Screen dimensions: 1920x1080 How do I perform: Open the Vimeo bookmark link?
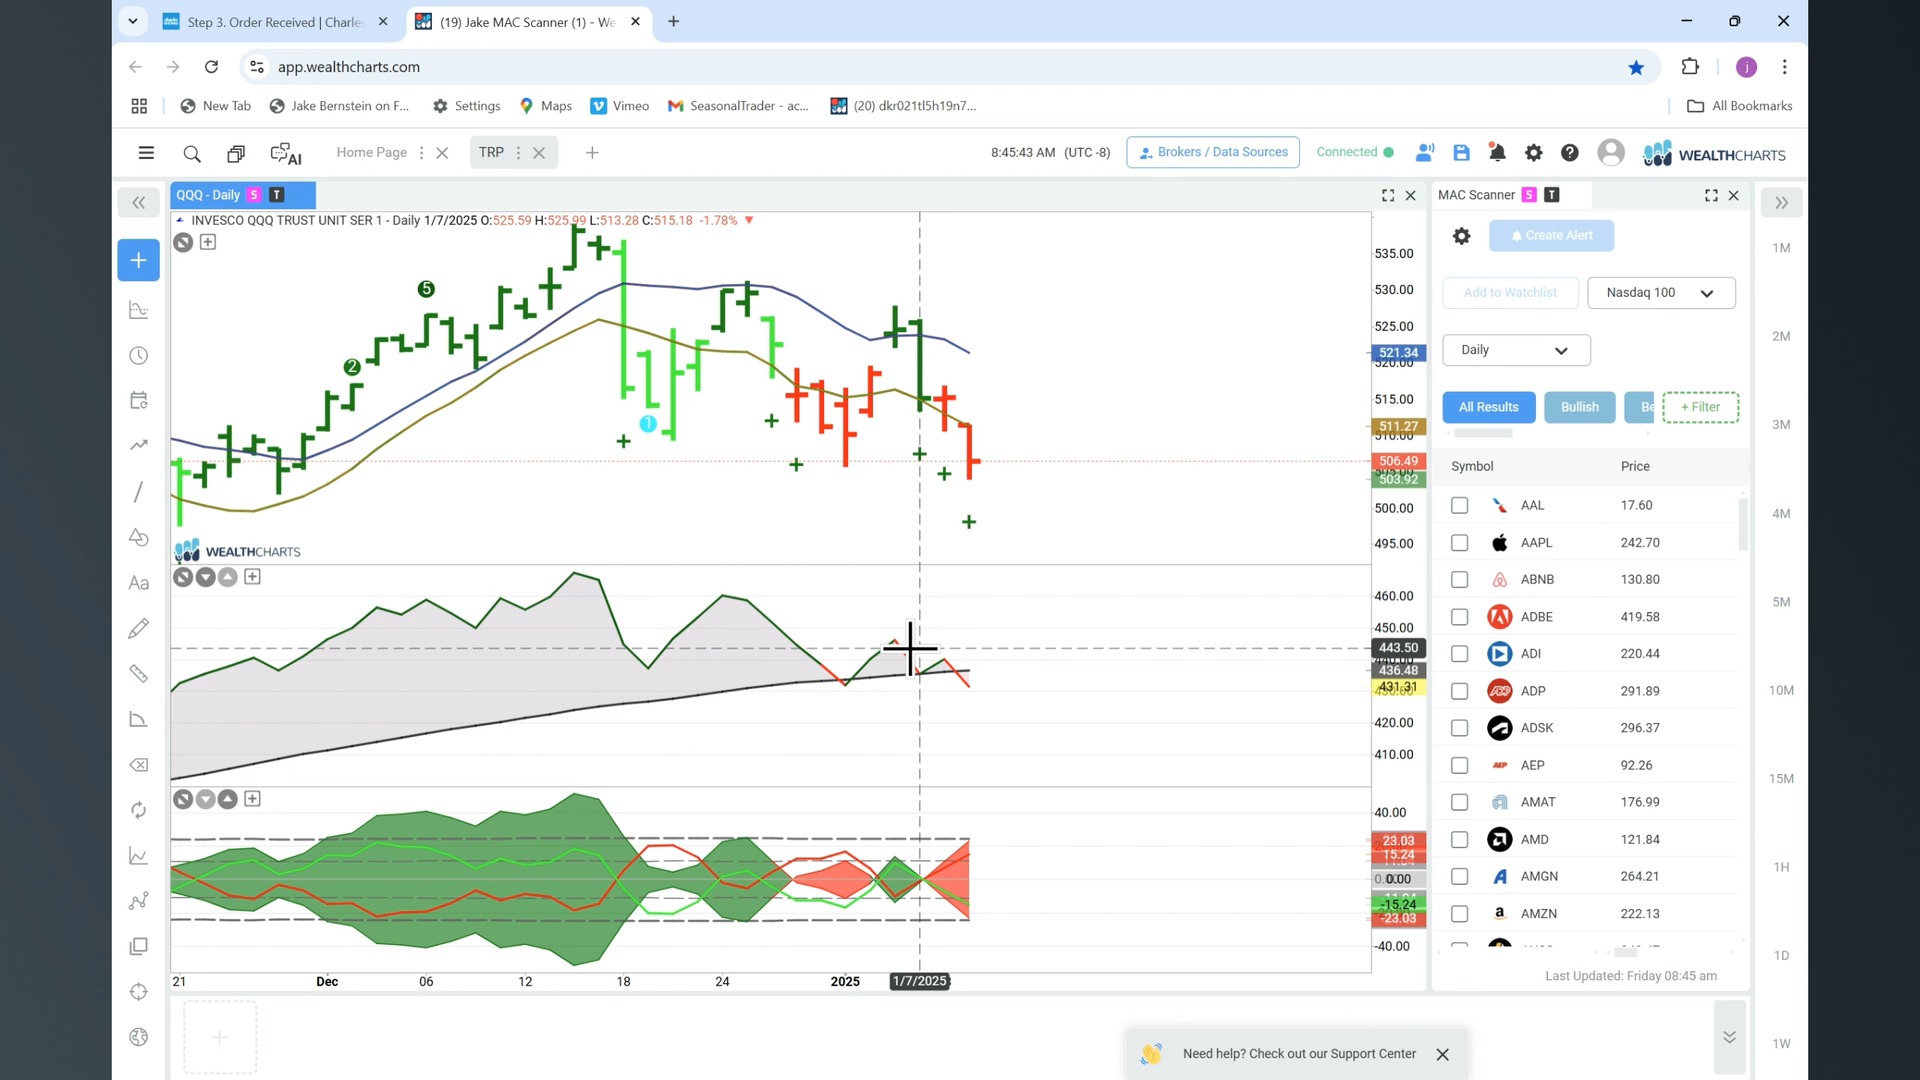[x=620, y=106]
